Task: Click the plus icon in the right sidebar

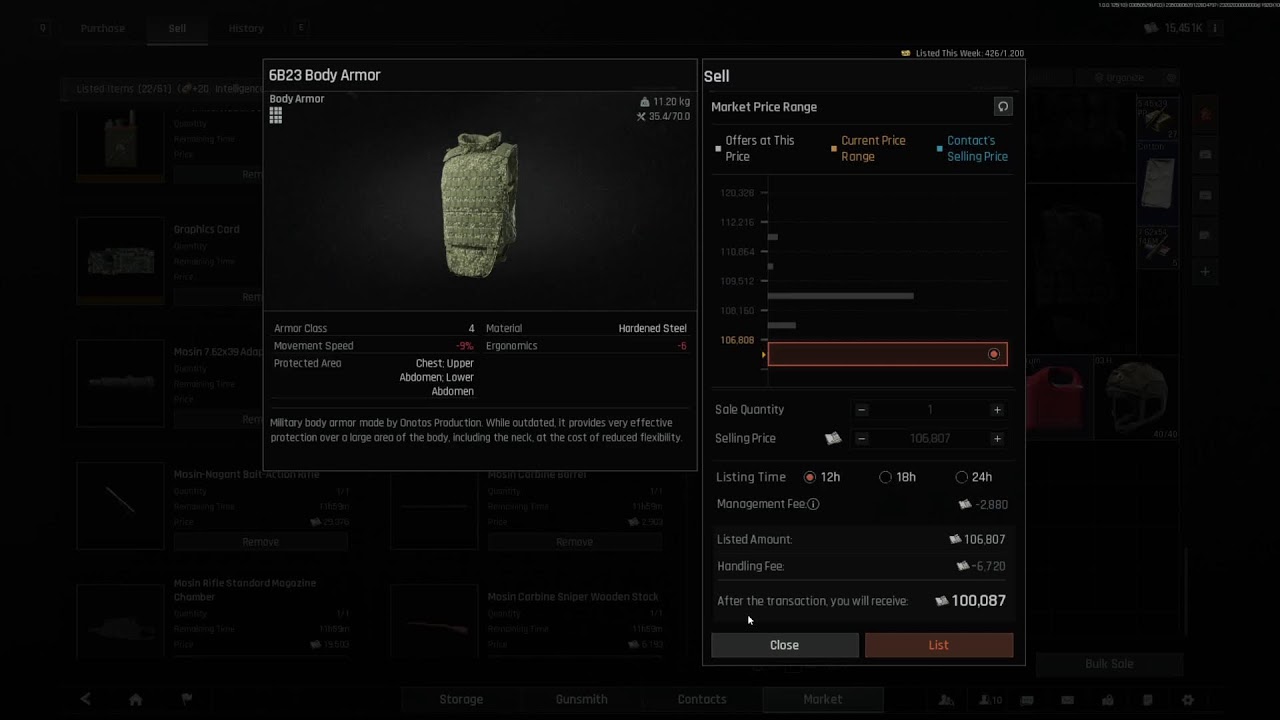Action: pos(1205,271)
